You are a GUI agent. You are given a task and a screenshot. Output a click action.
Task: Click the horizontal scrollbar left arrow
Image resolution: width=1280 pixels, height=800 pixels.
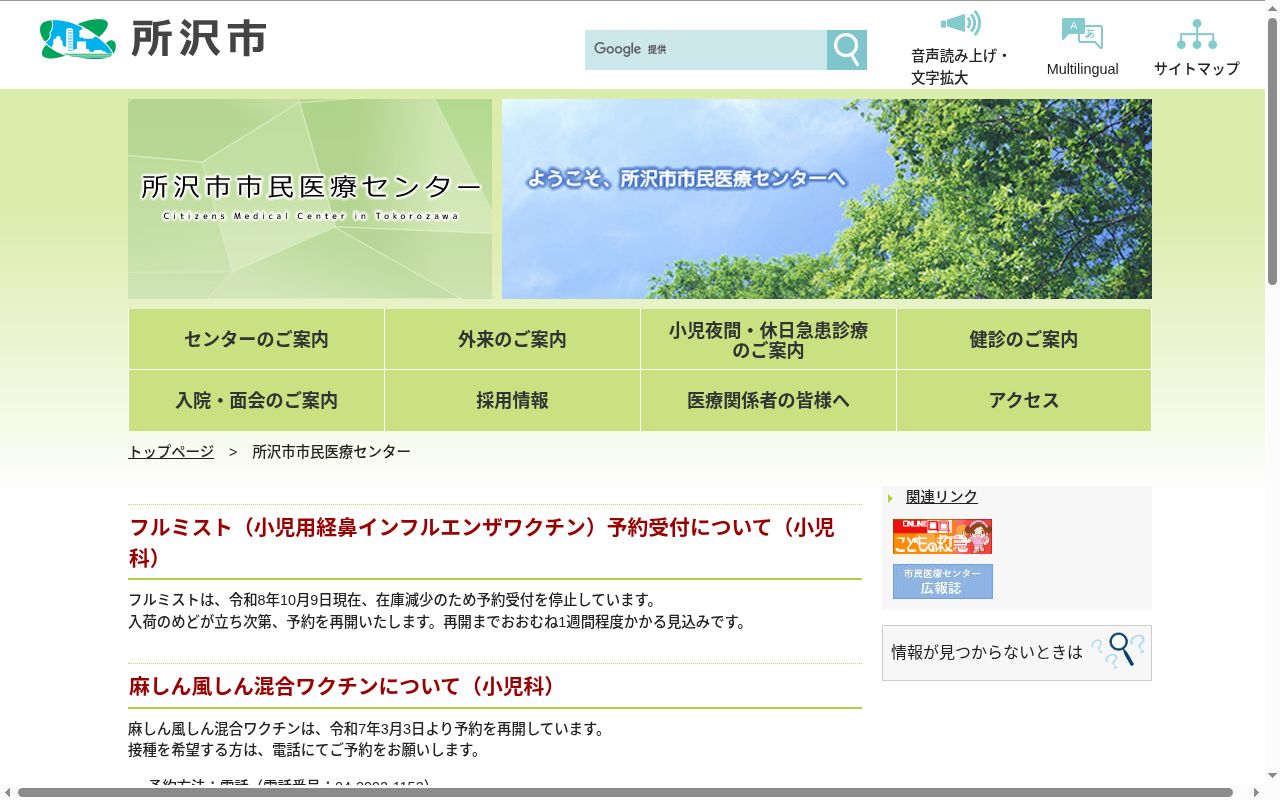pyautogui.click(x=8, y=792)
